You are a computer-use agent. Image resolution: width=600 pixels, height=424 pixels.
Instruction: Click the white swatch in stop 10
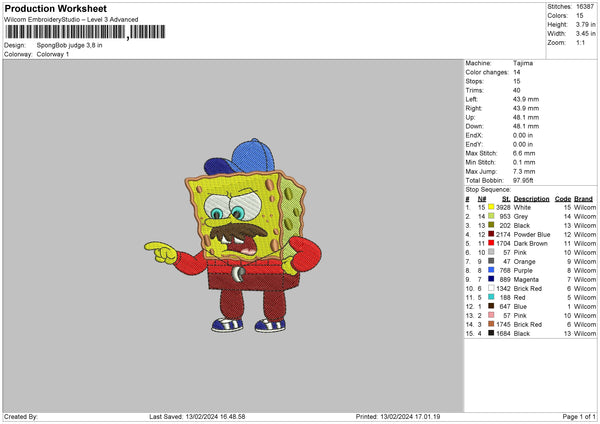(491, 288)
